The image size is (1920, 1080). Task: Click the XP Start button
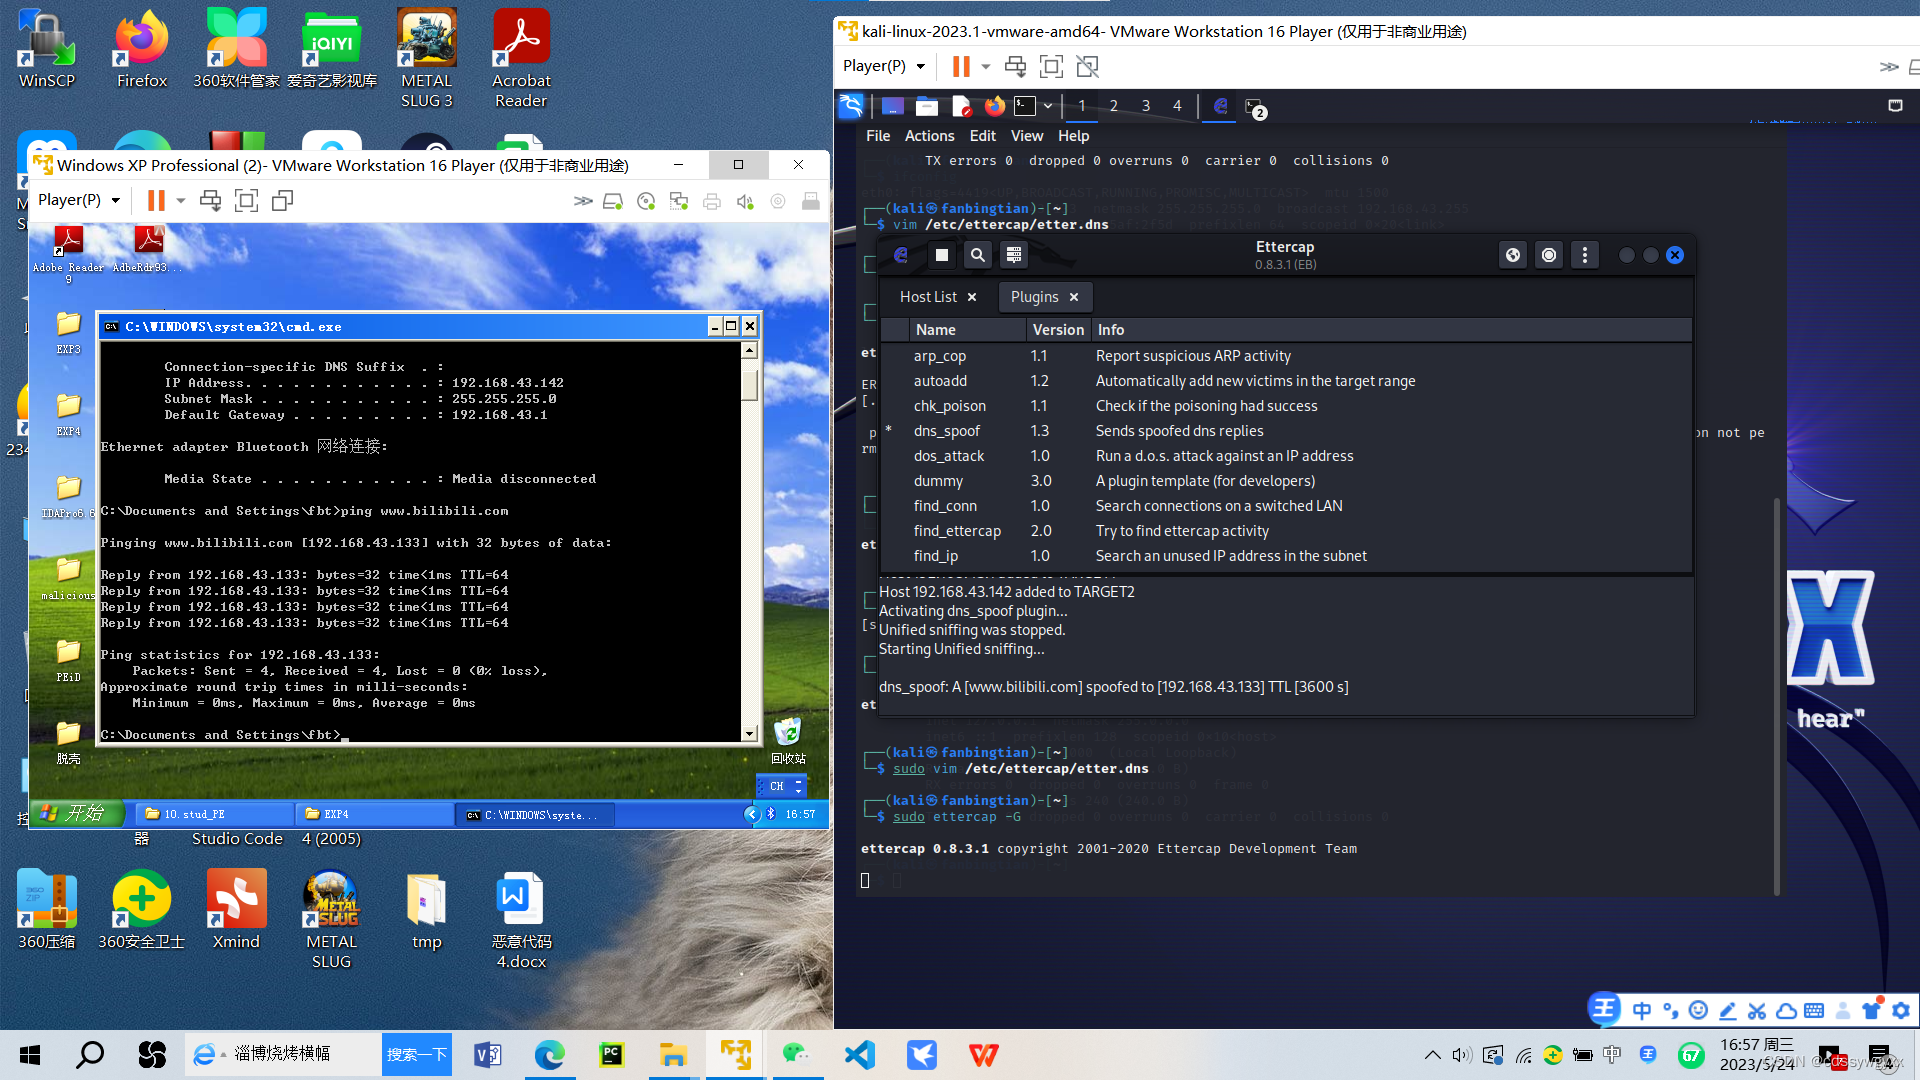(77, 814)
